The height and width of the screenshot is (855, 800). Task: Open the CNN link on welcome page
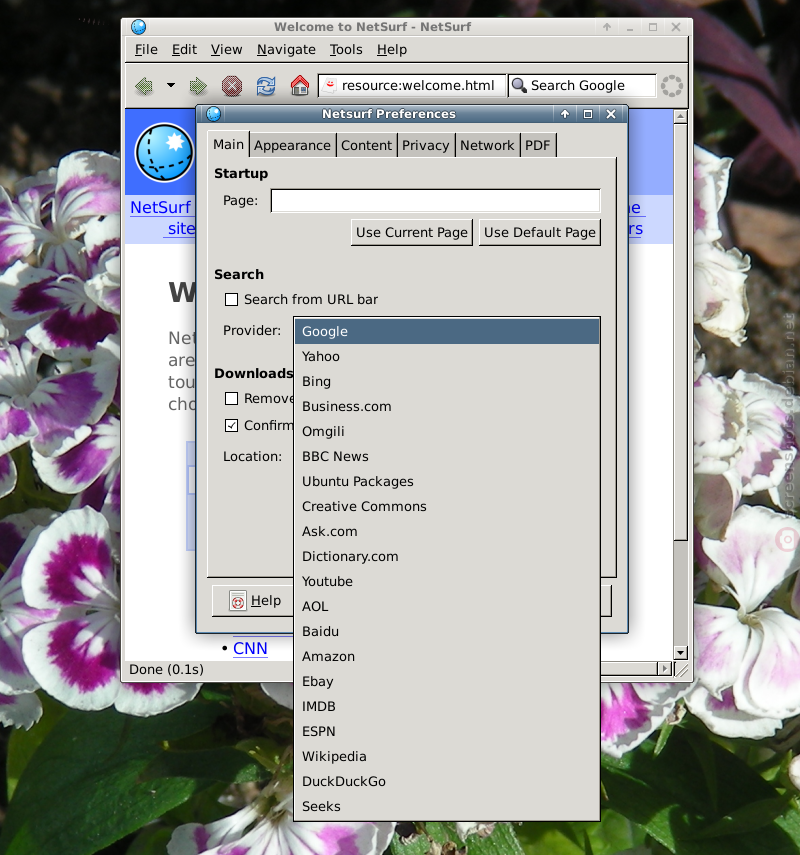click(x=250, y=648)
